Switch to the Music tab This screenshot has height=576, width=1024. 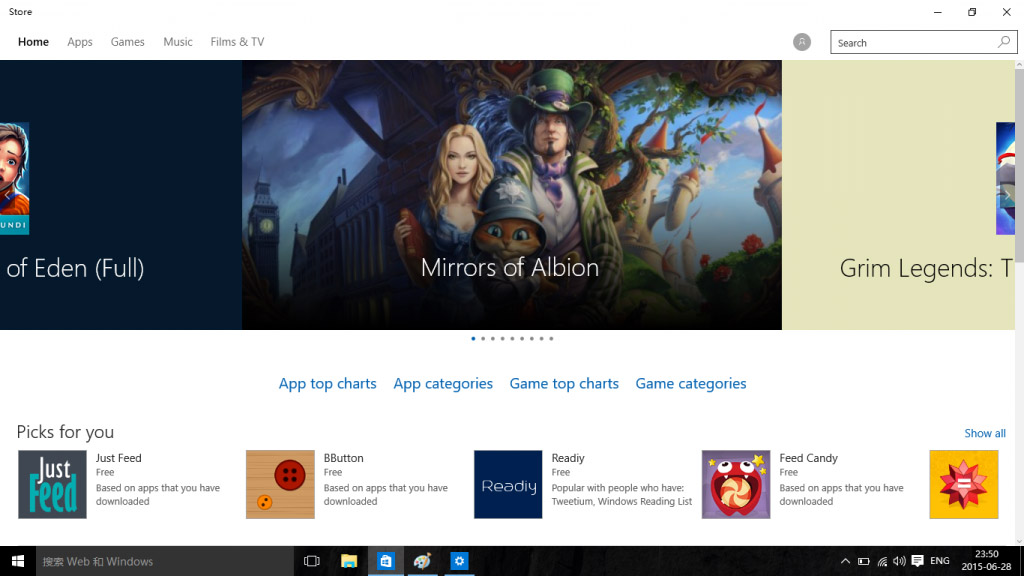[x=178, y=42]
